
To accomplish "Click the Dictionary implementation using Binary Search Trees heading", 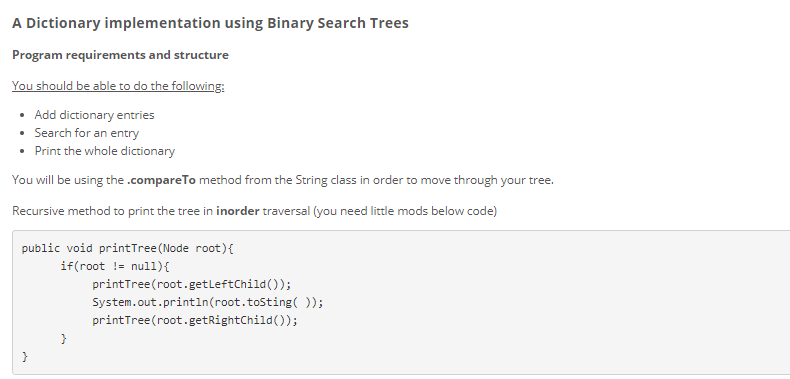I will 210,23.
